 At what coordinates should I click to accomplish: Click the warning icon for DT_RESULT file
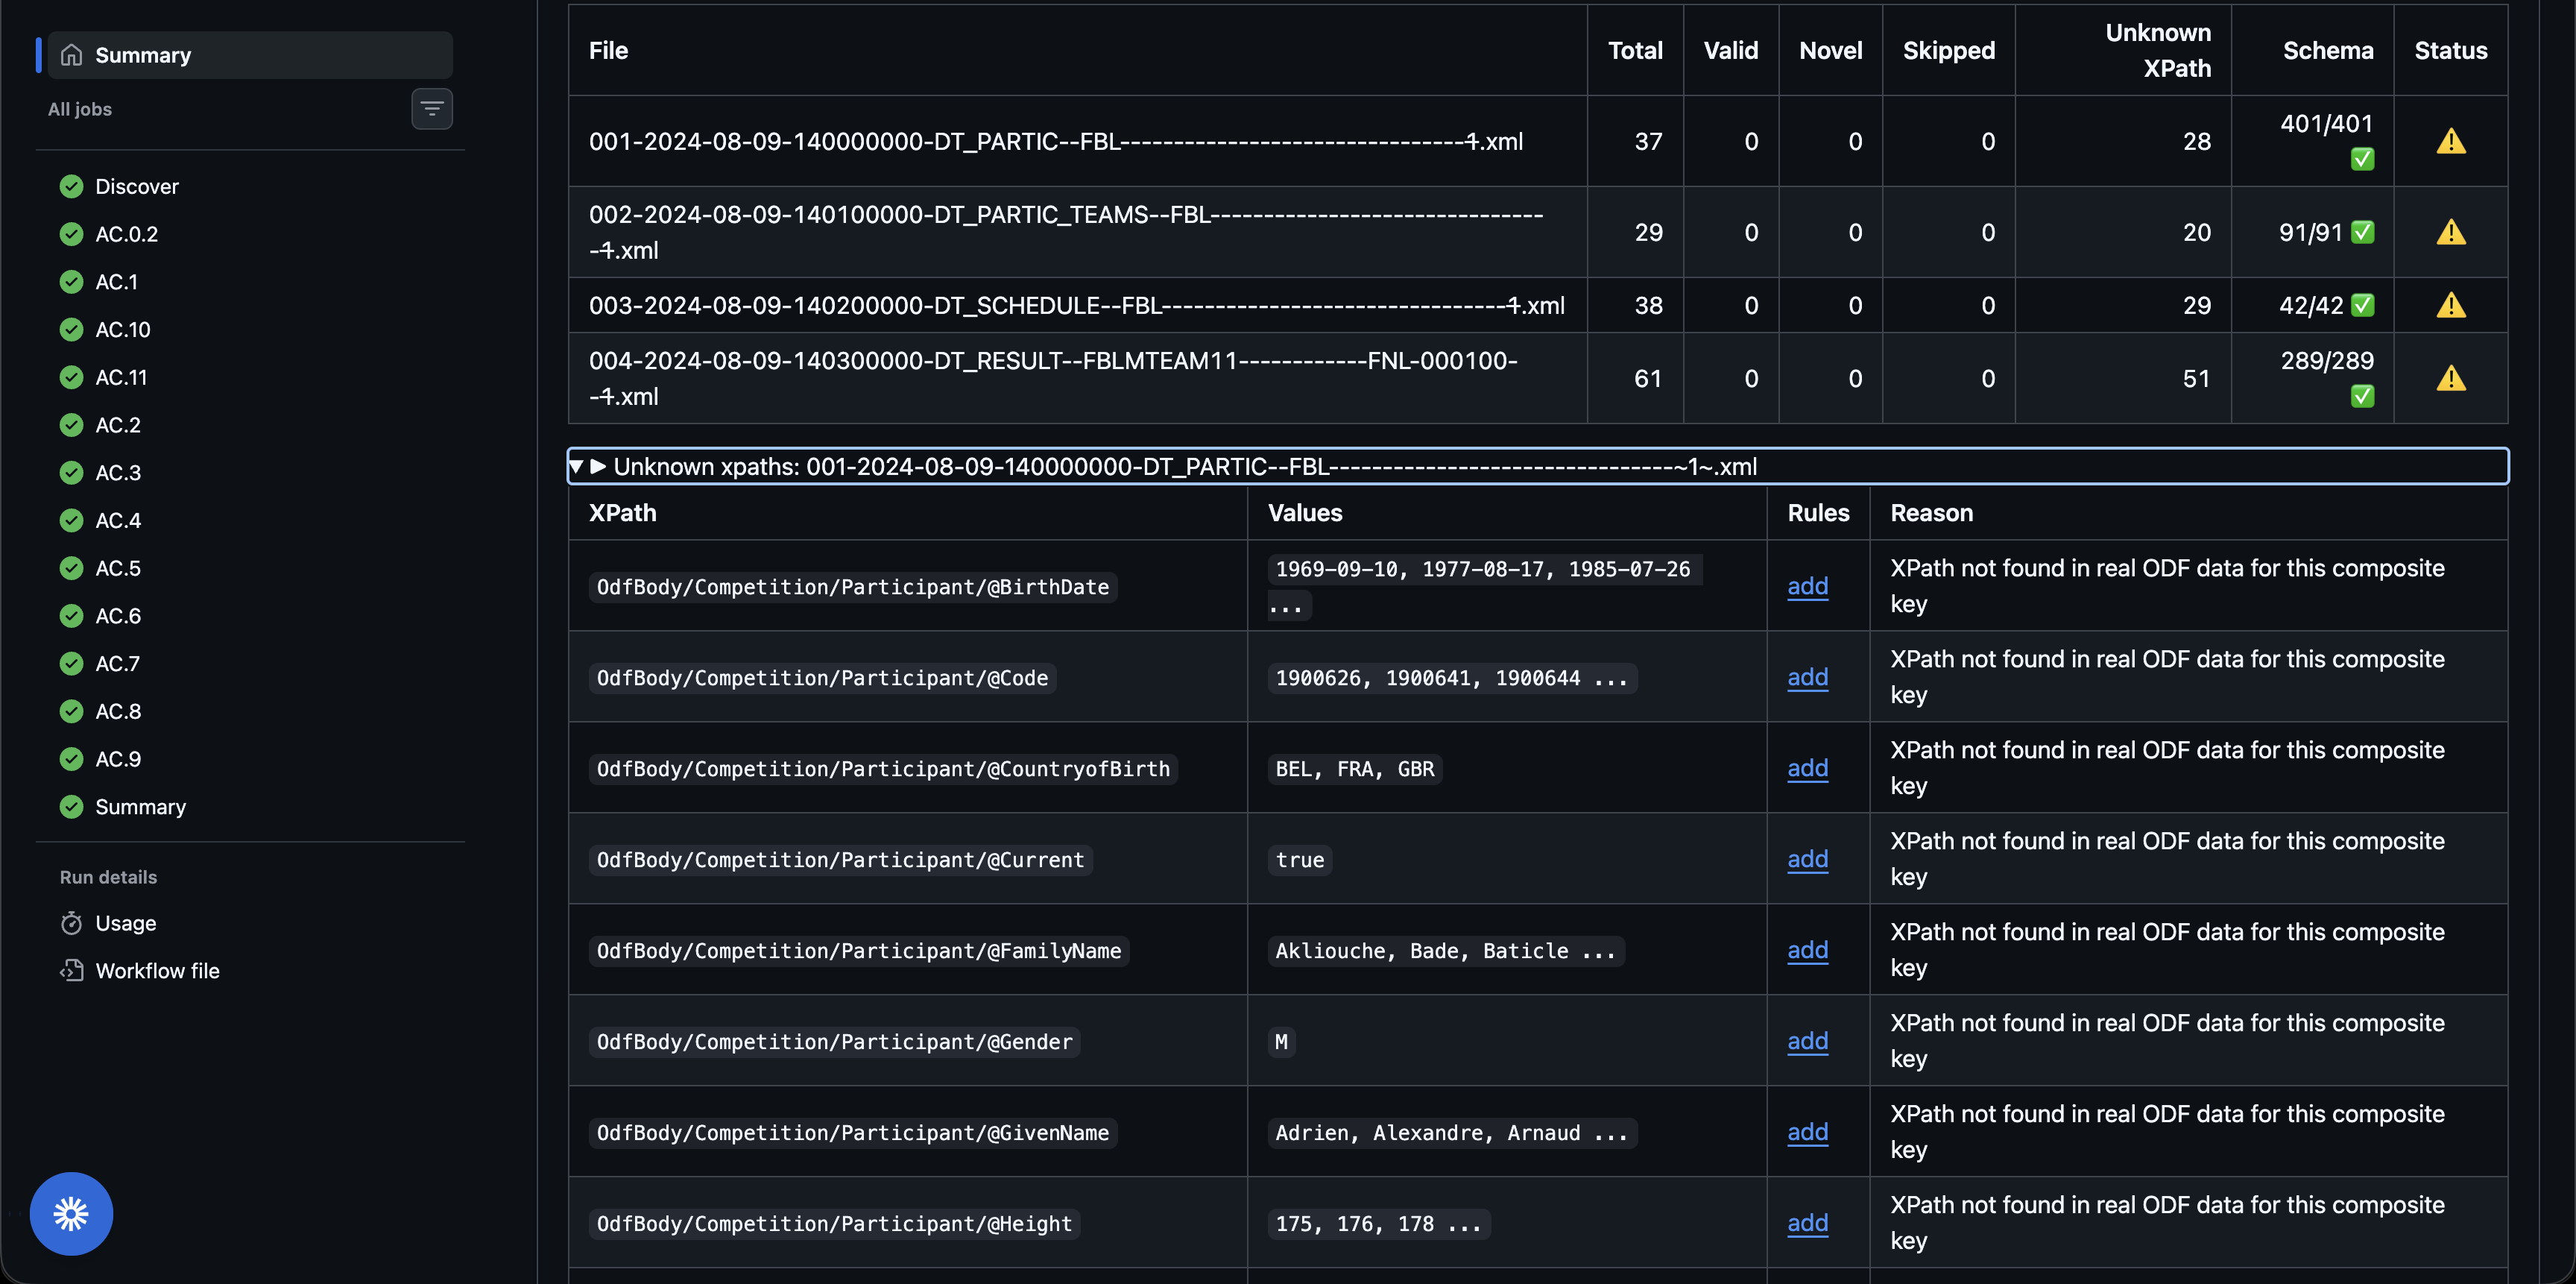pyautogui.click(x=2451, y=378)
